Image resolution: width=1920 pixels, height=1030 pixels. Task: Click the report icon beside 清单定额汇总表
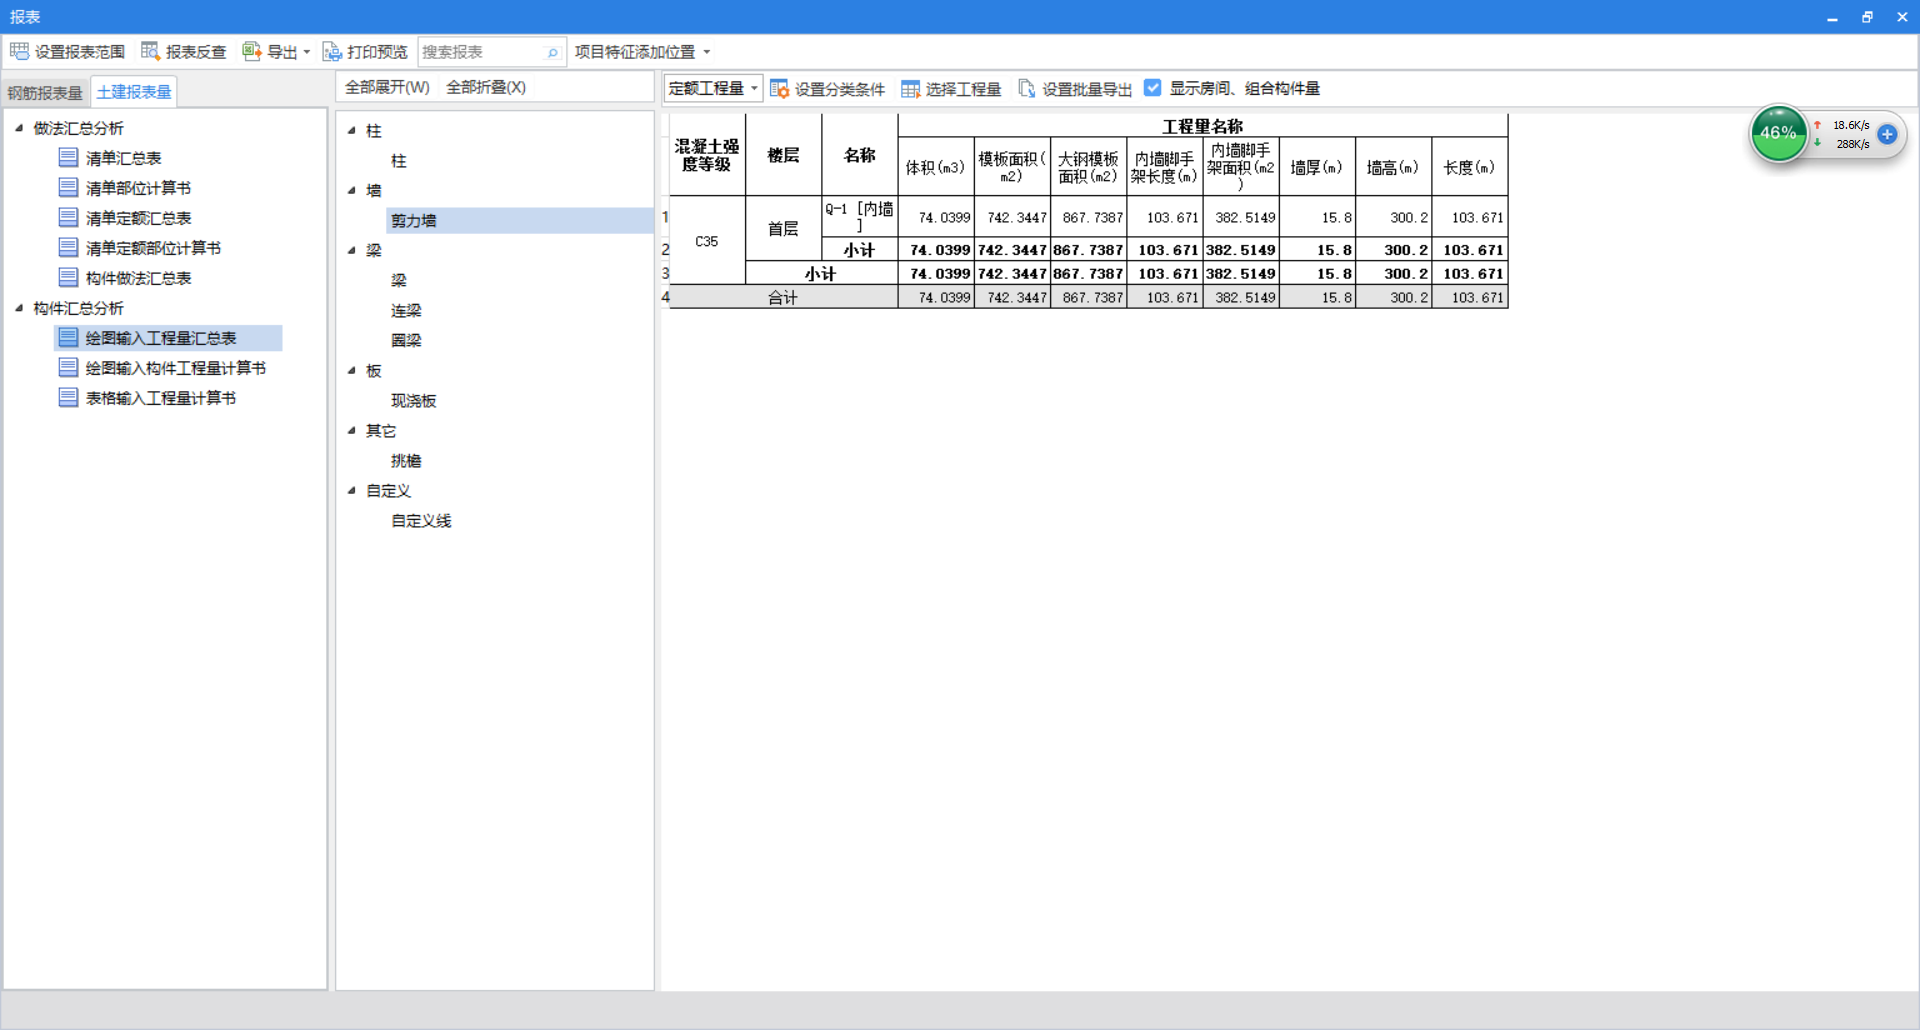(68, 217)
